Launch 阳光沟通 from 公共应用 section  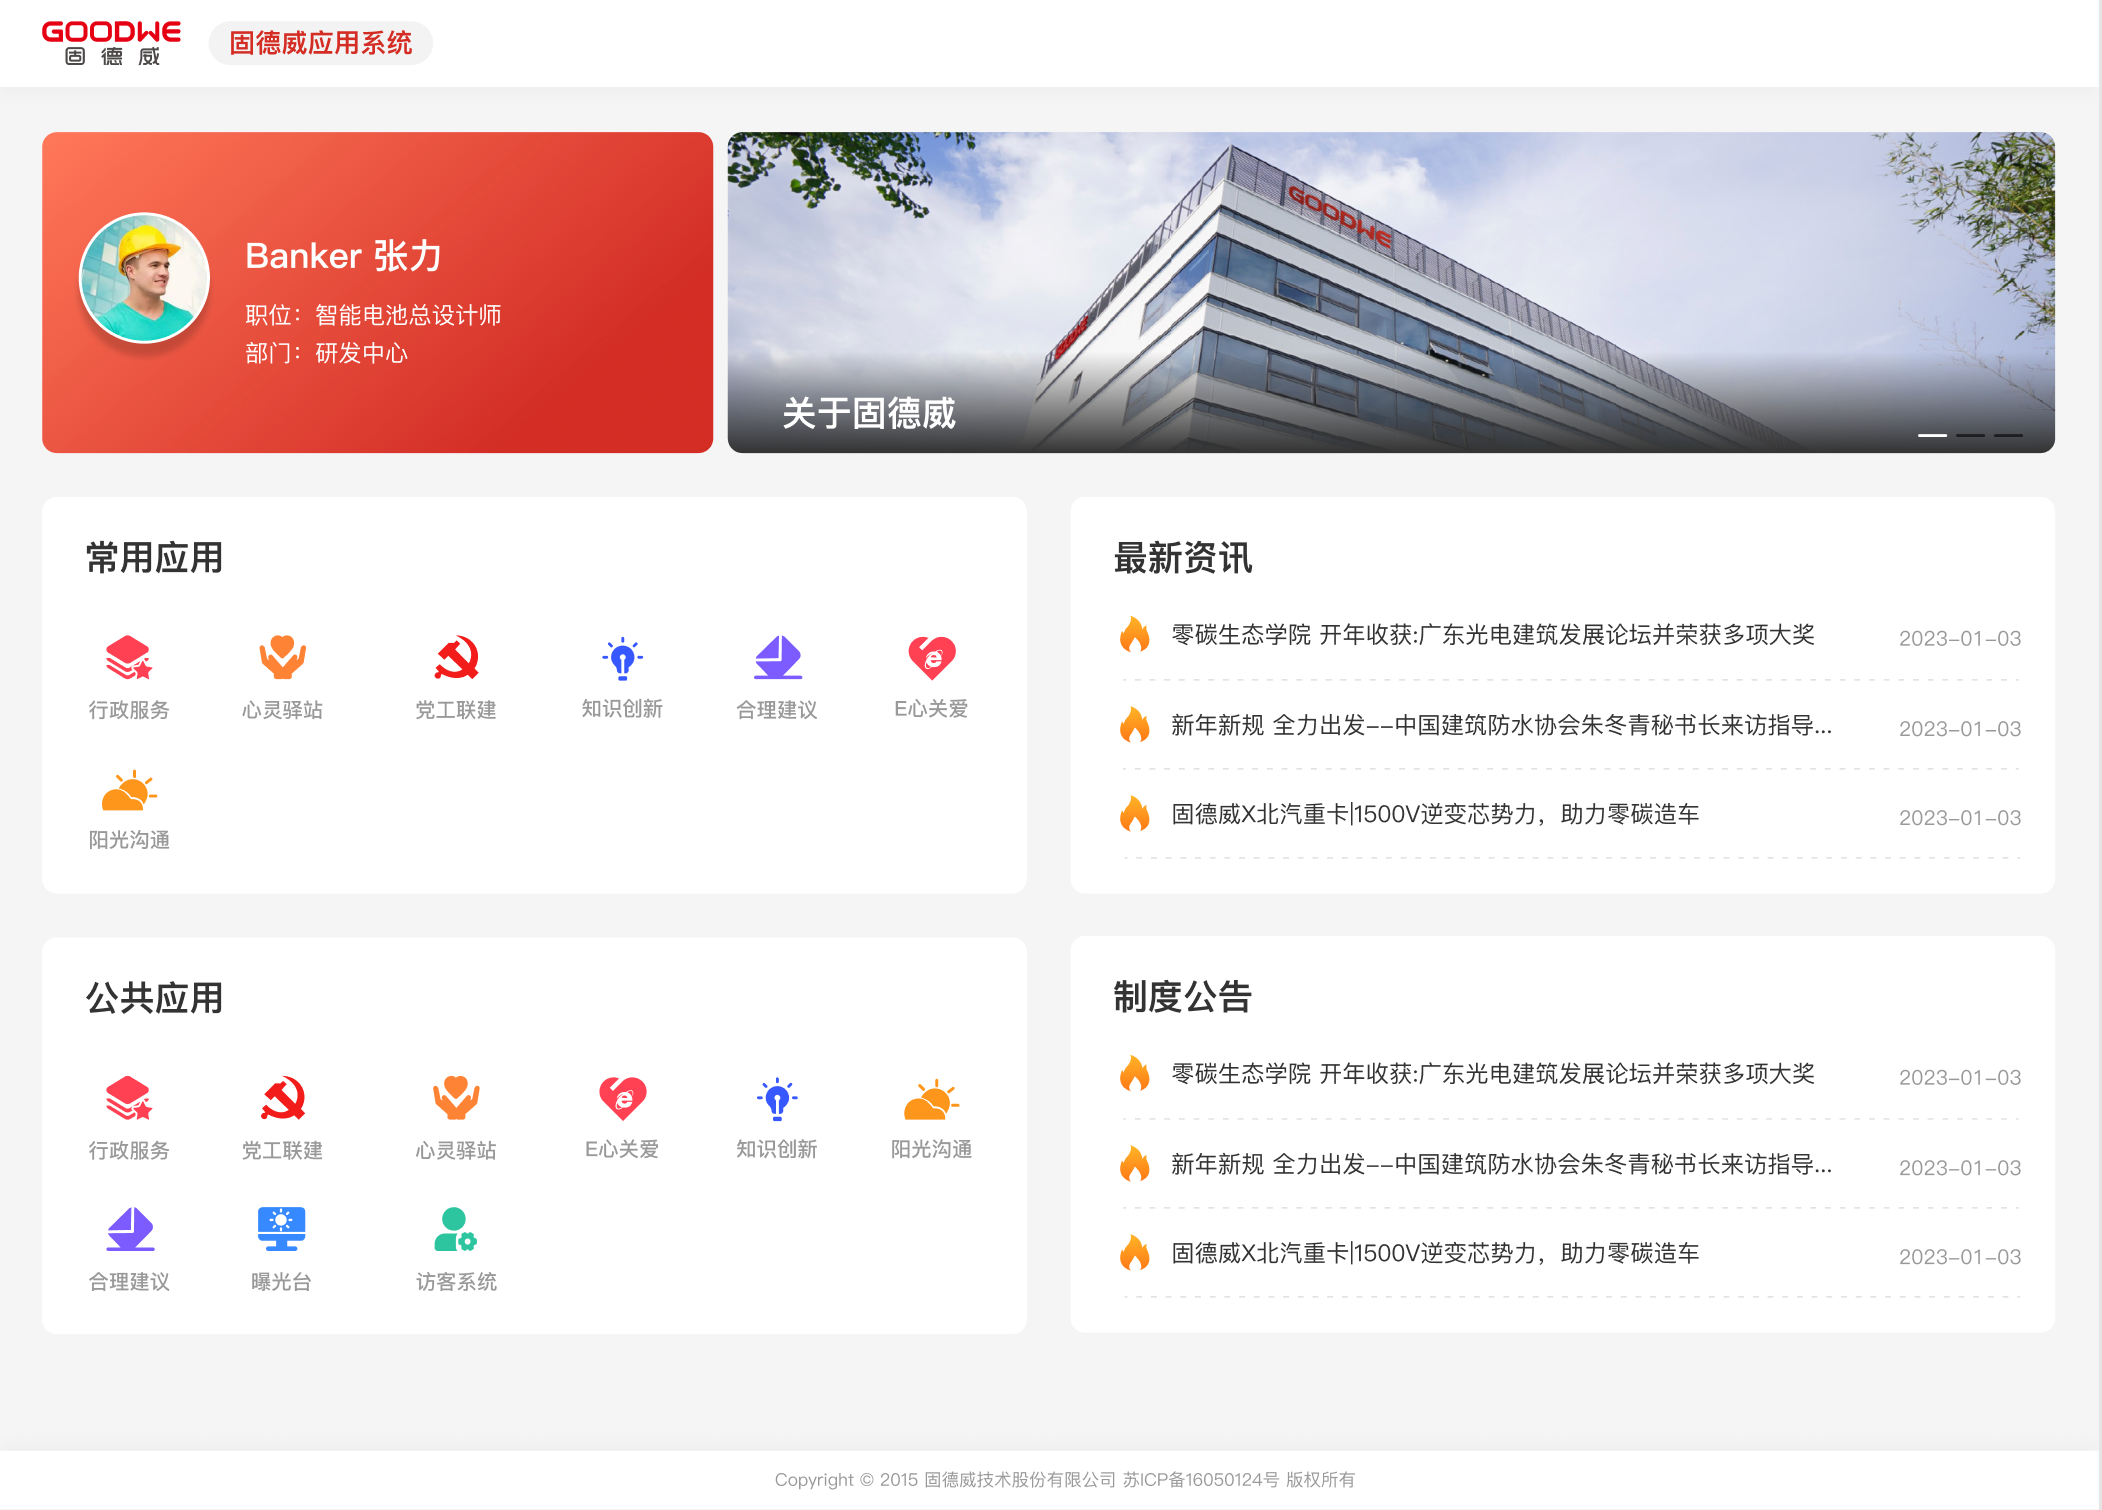tap(931, 1117)
